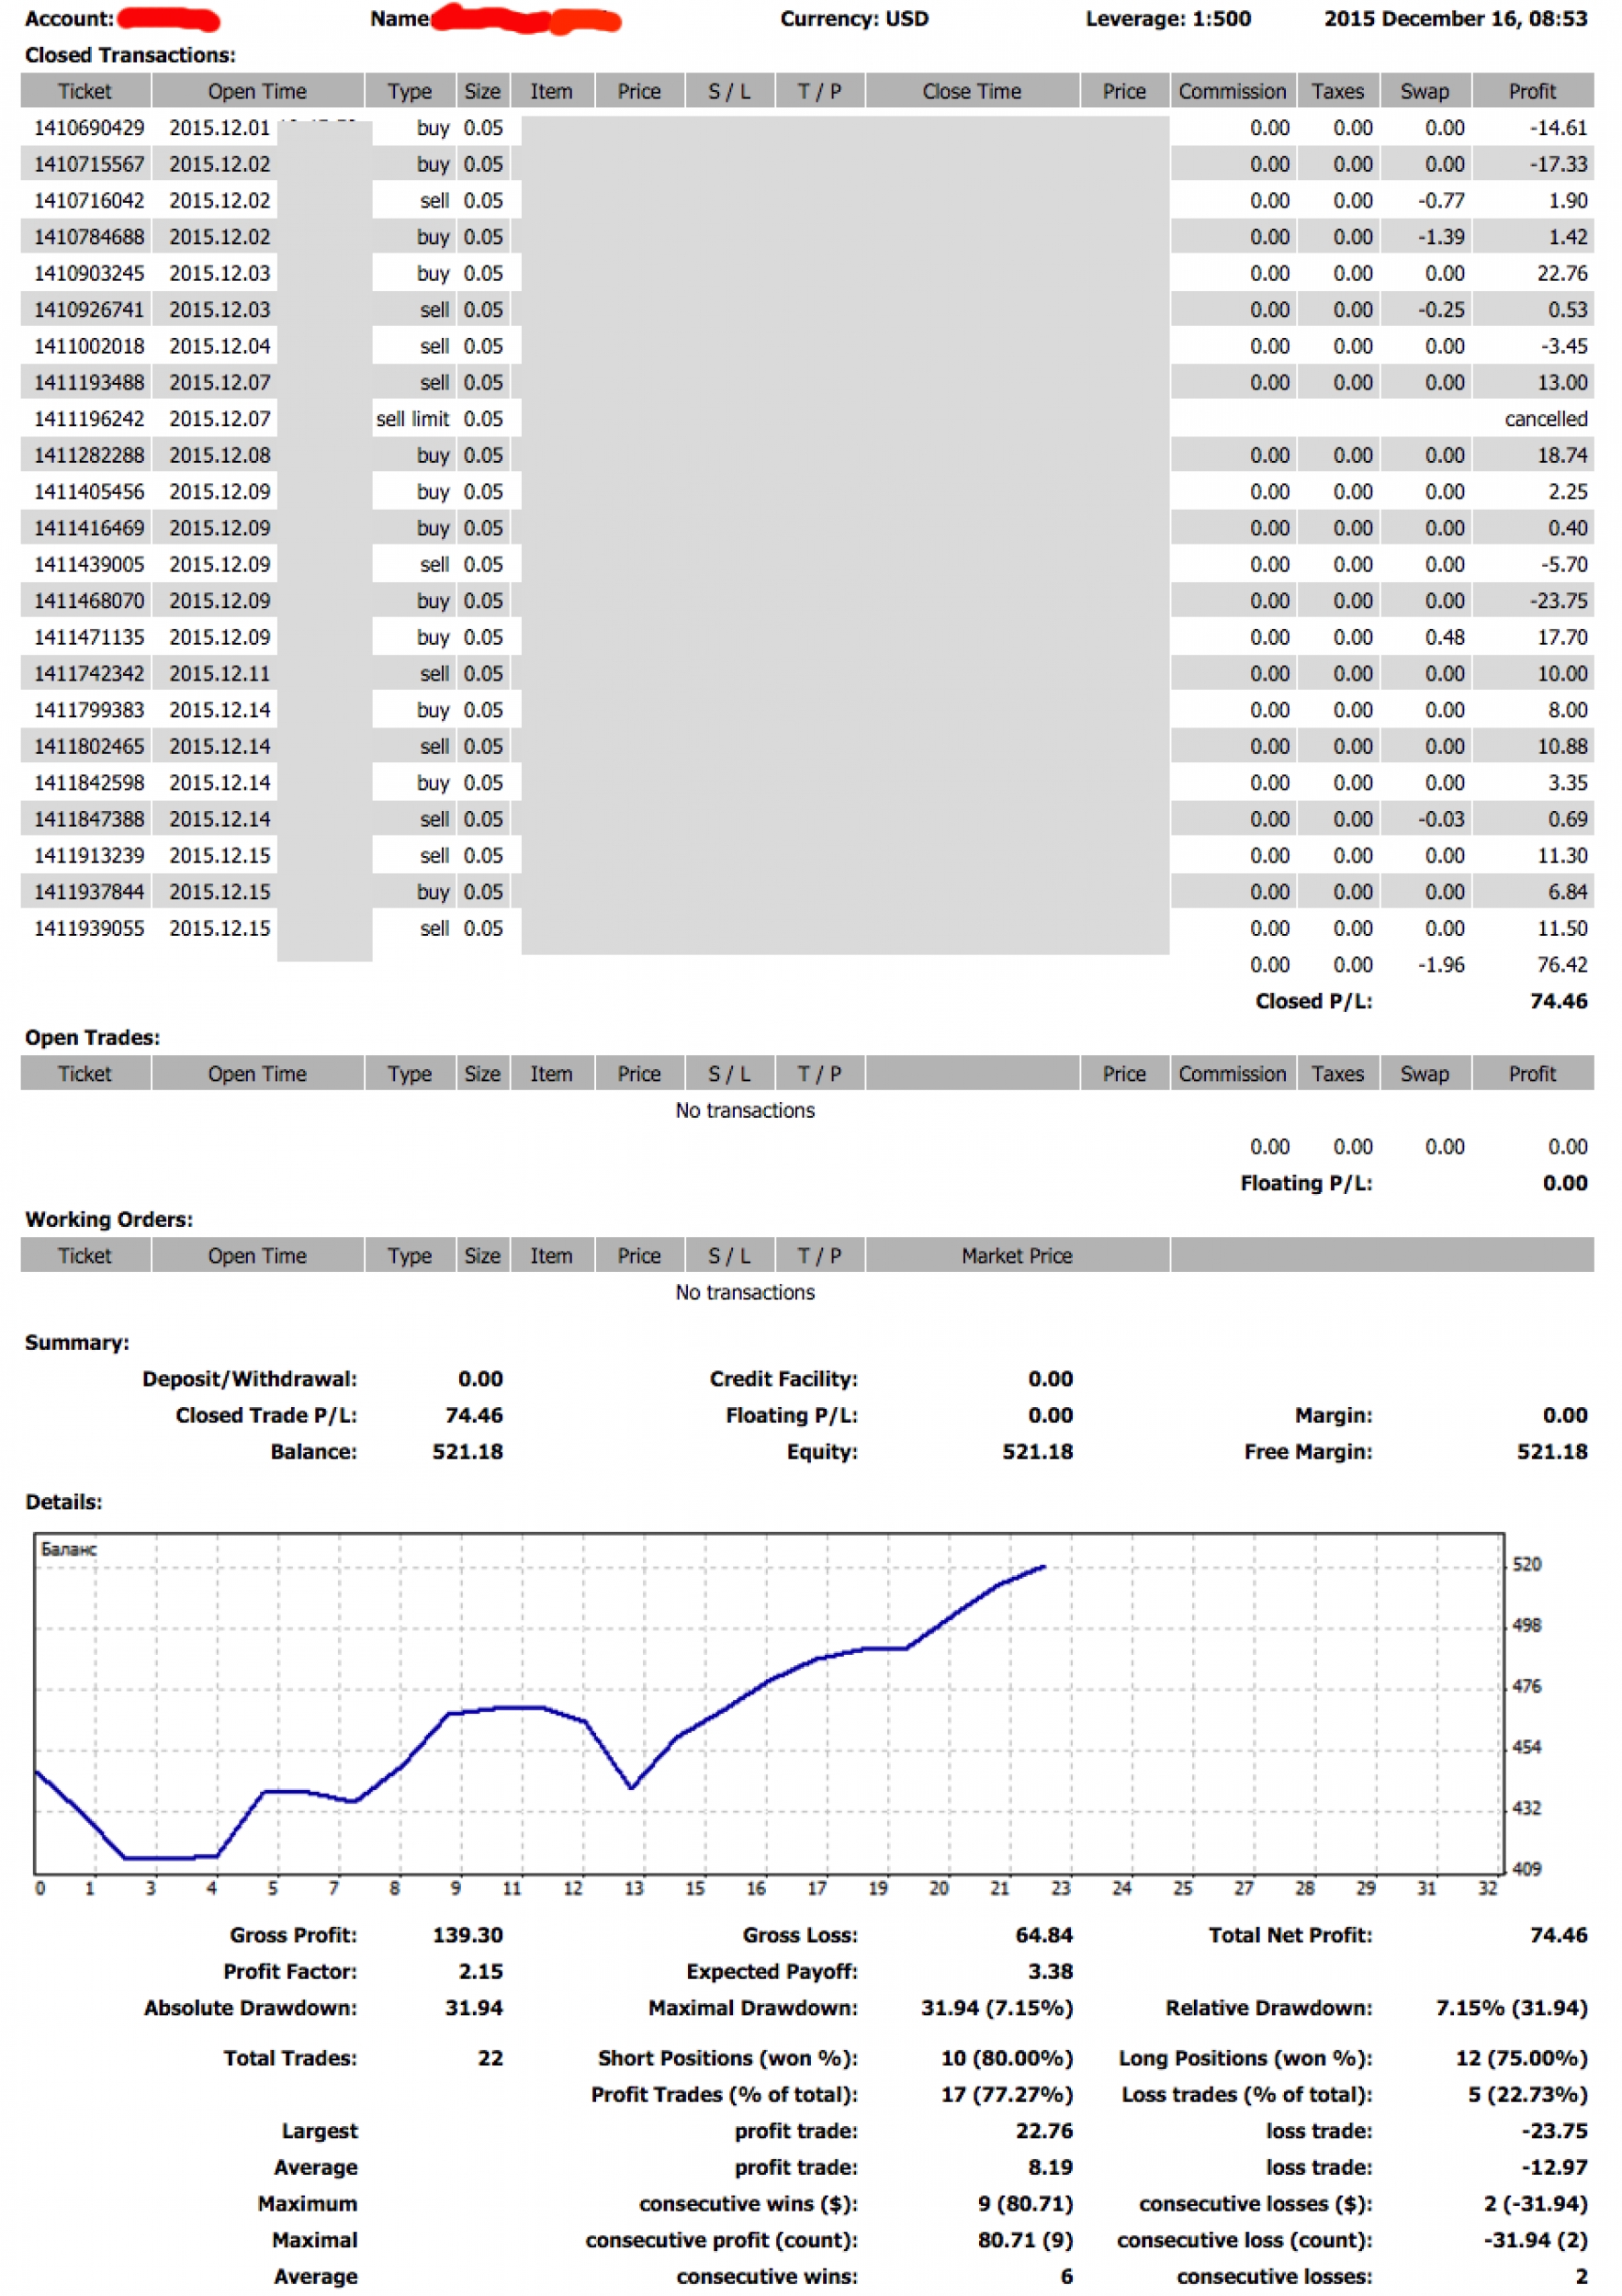The image size is (1622, 2296).
Task: Click the 'cancelled' status in sell limit row
Action: click(x=1545, y=419)
